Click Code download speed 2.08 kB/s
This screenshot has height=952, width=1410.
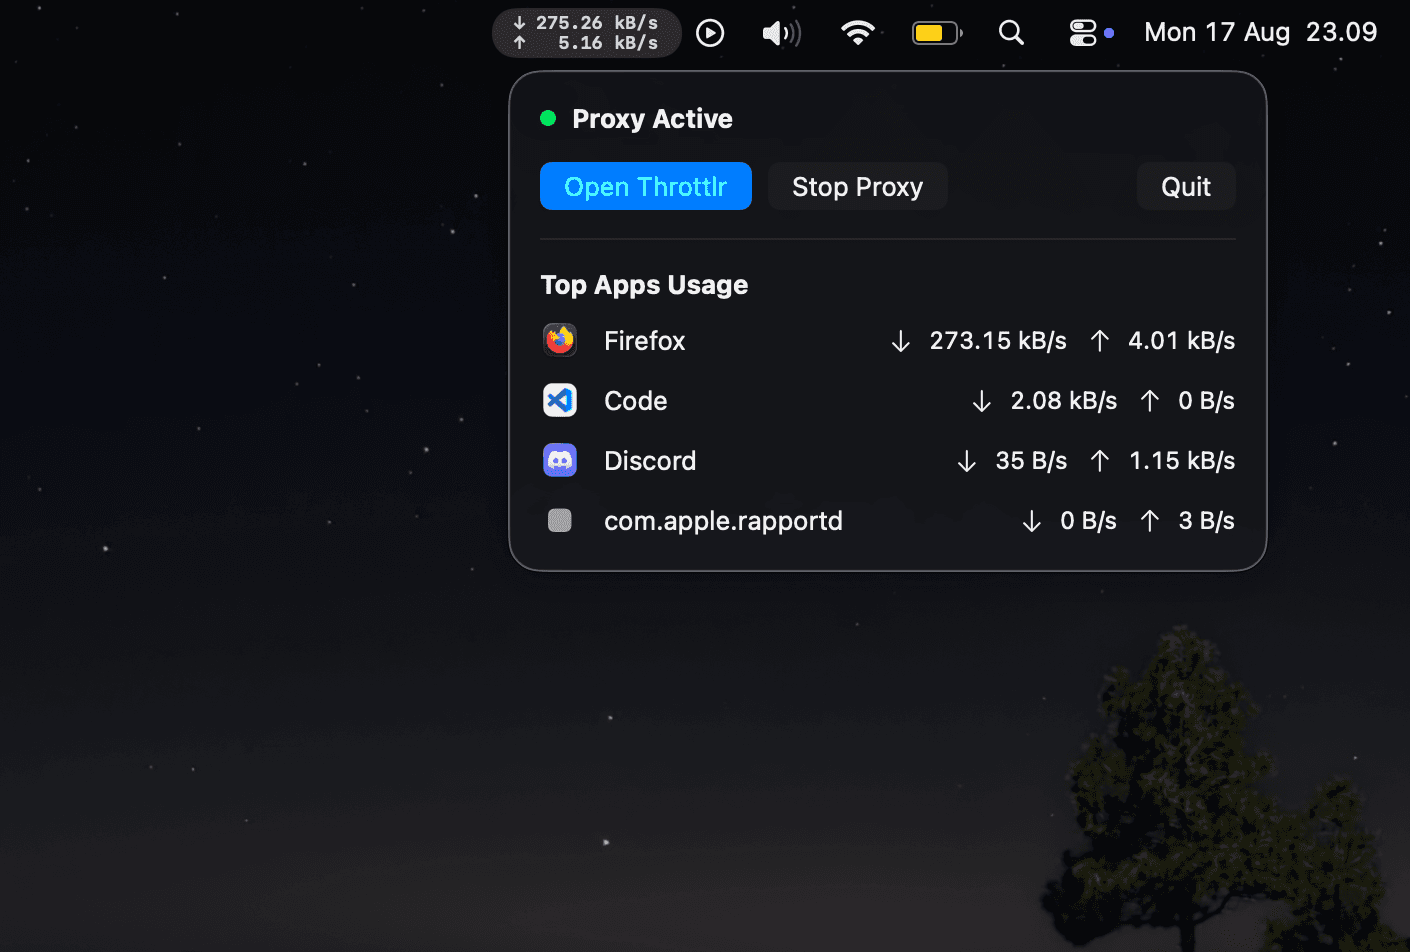coord(1063,401)
